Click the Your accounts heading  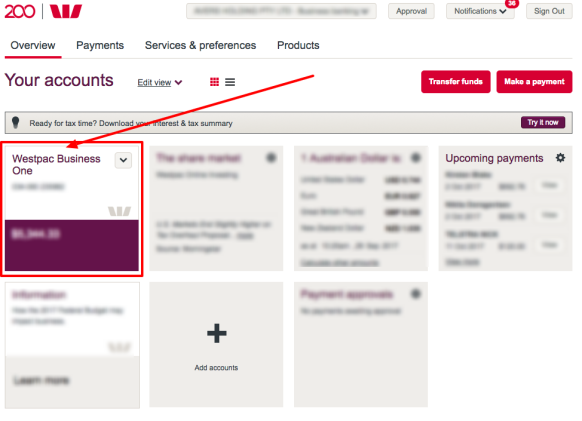tap(59, 80)
